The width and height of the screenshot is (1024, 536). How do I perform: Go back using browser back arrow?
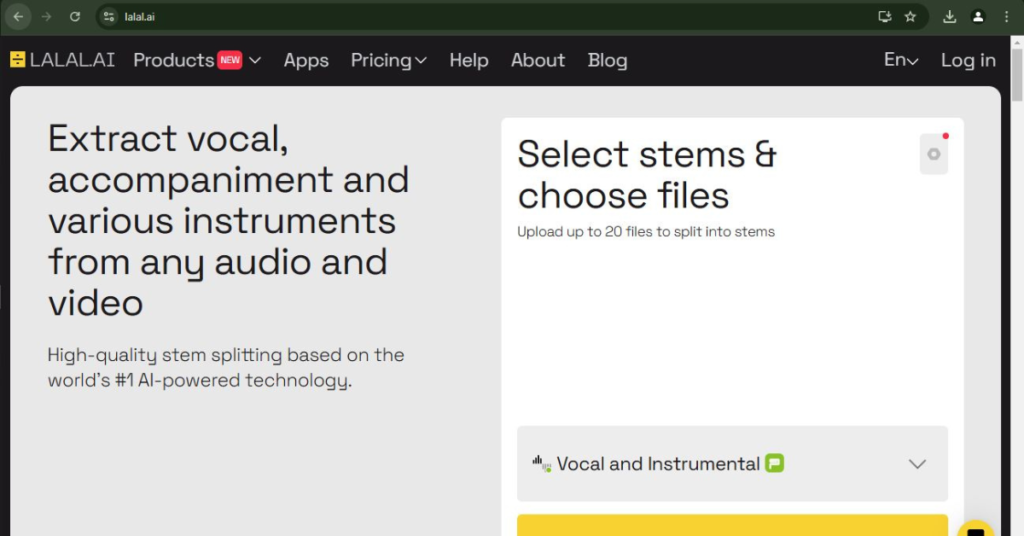pos(18,17)
